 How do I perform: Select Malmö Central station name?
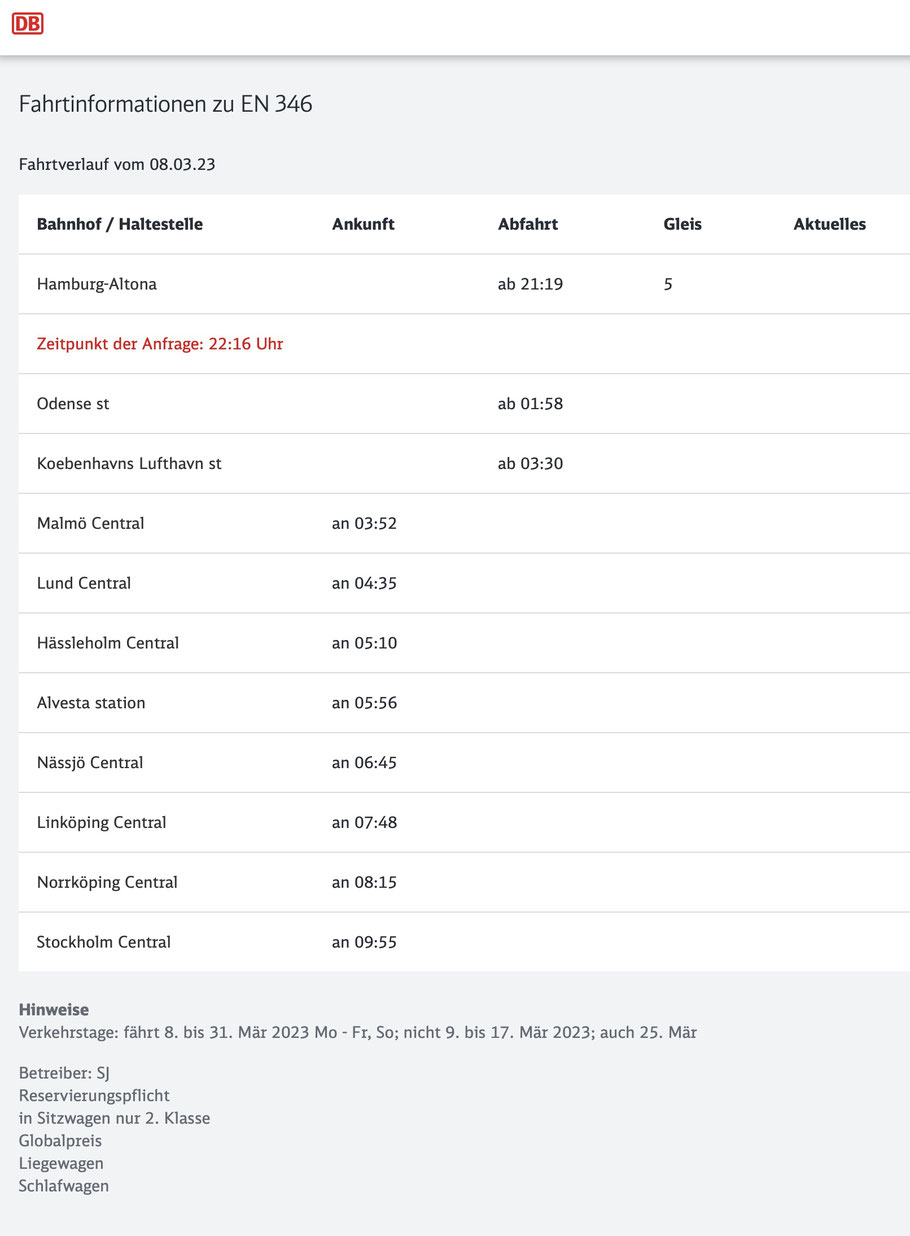(90, 523)
